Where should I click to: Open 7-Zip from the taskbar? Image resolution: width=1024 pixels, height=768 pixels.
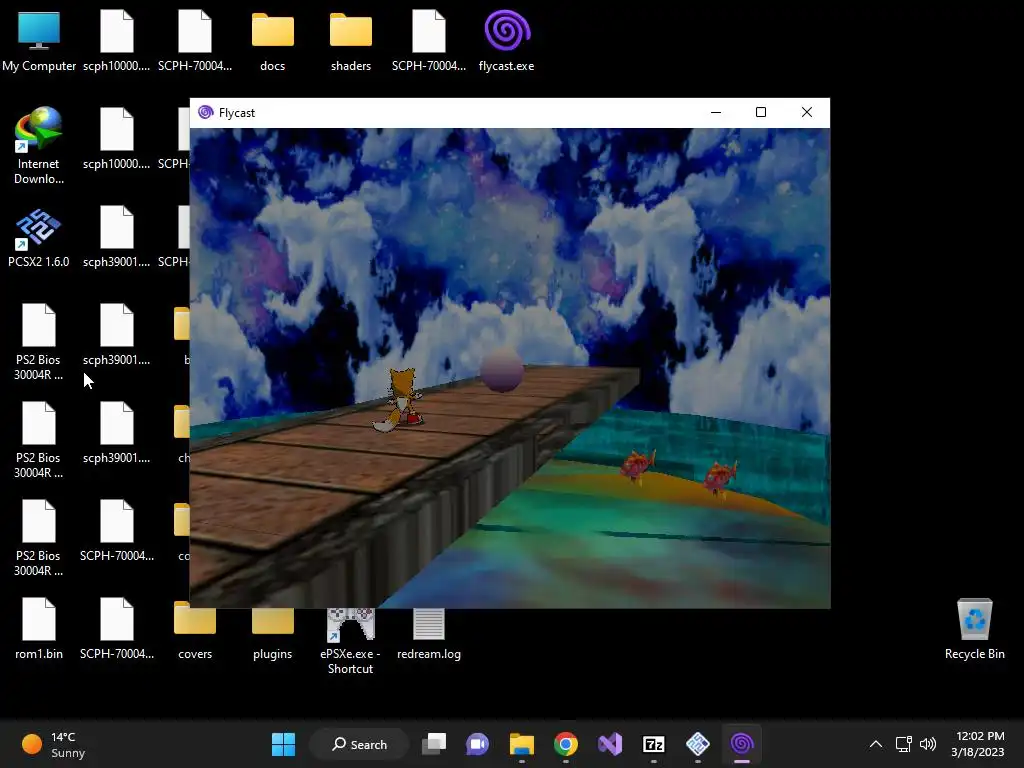point(654,744)
